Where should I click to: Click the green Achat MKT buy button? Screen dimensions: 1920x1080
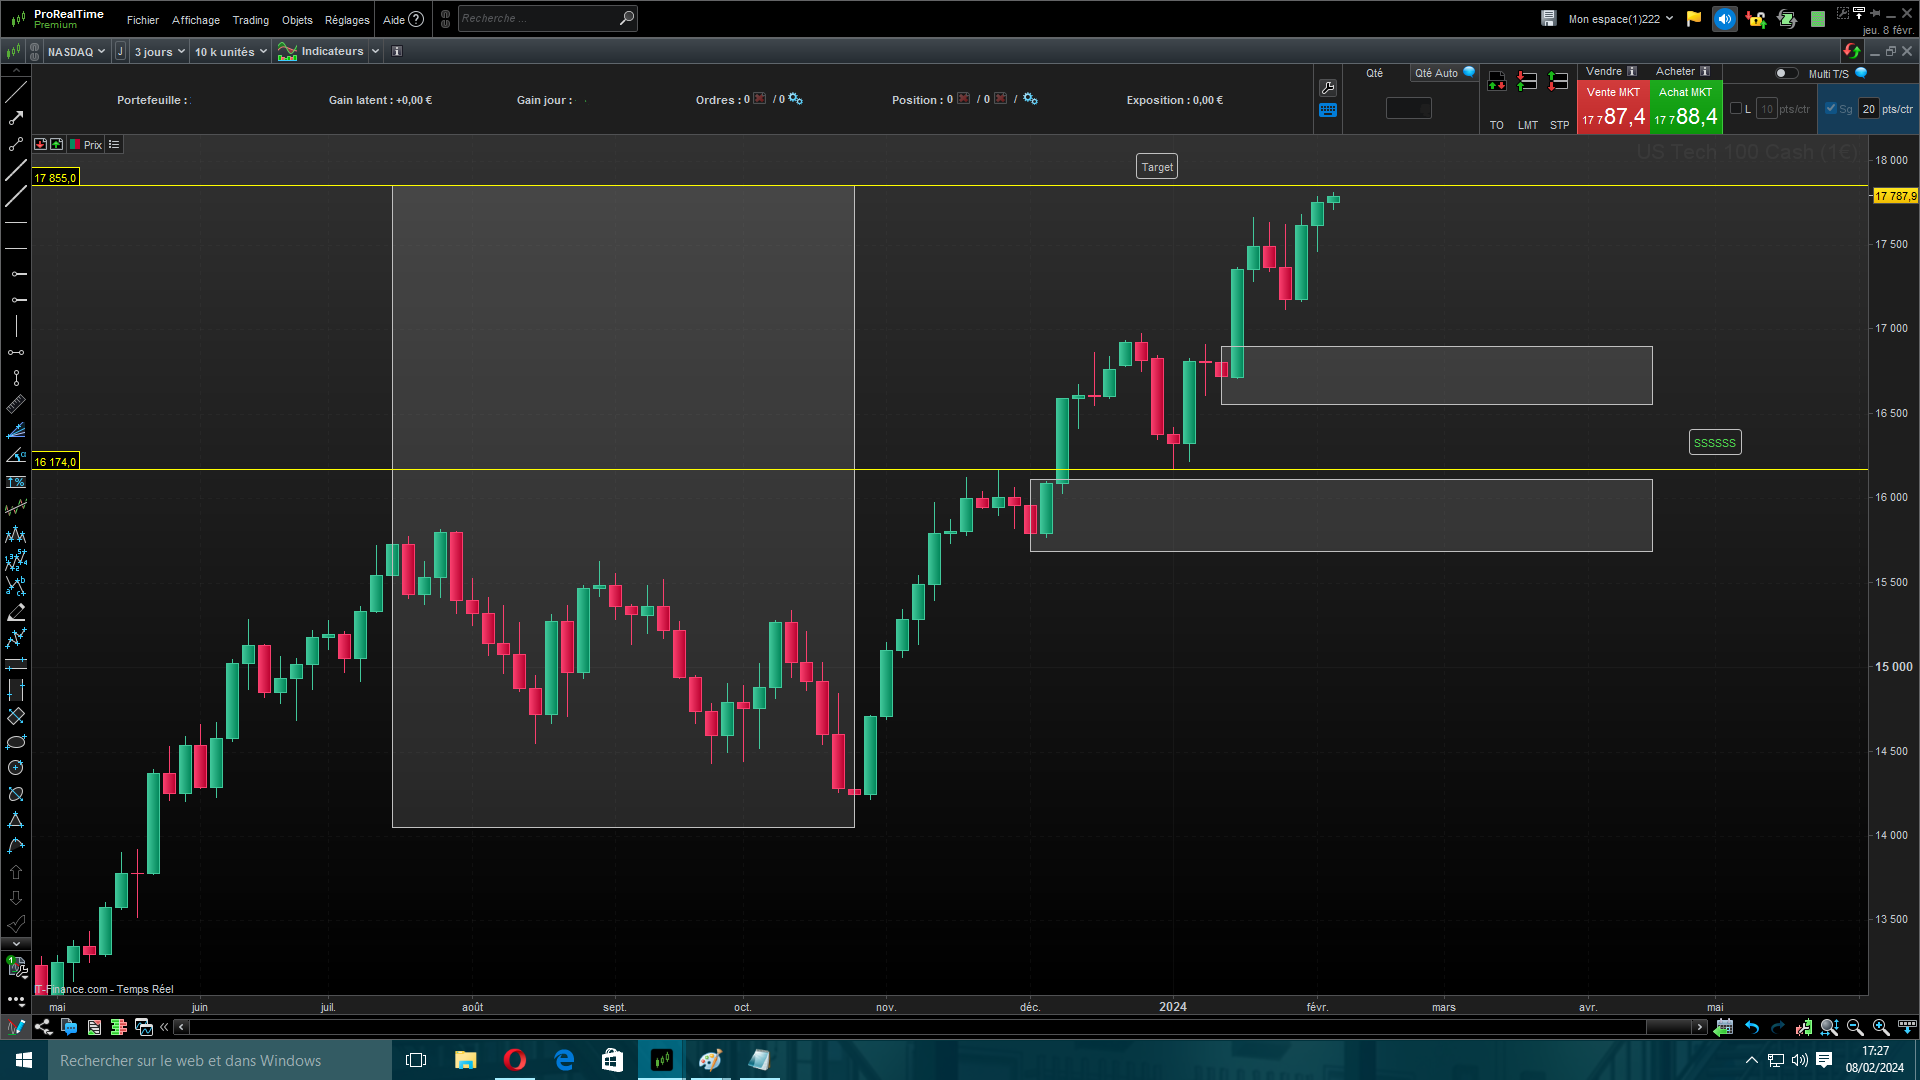click(1685, 108)
